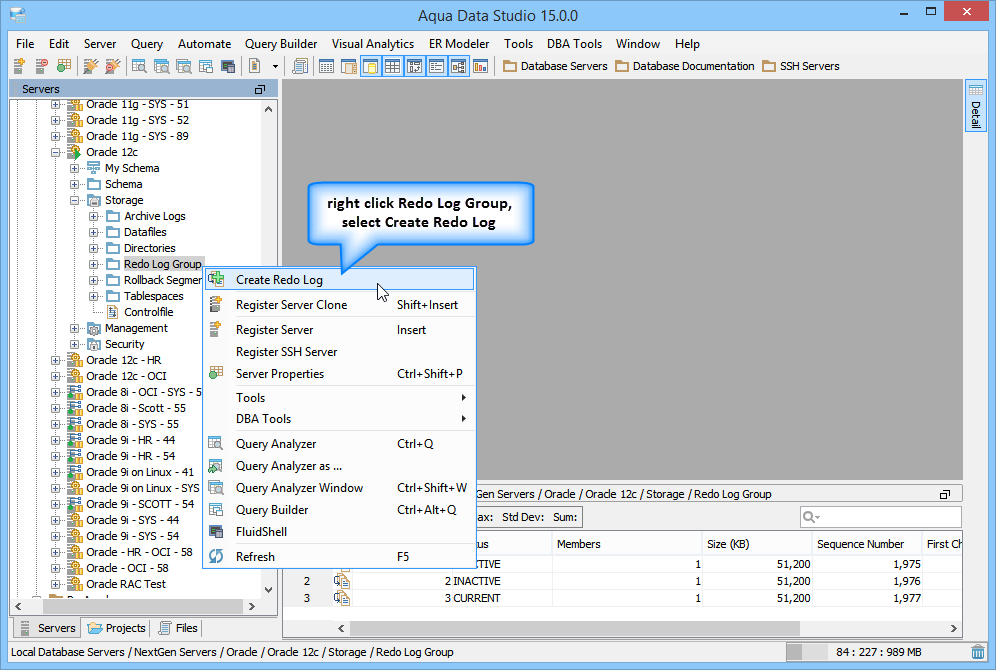Click the FluidShell toolbar icon
Viewport: 996px width, 670px height.
(x=227, y=65)
